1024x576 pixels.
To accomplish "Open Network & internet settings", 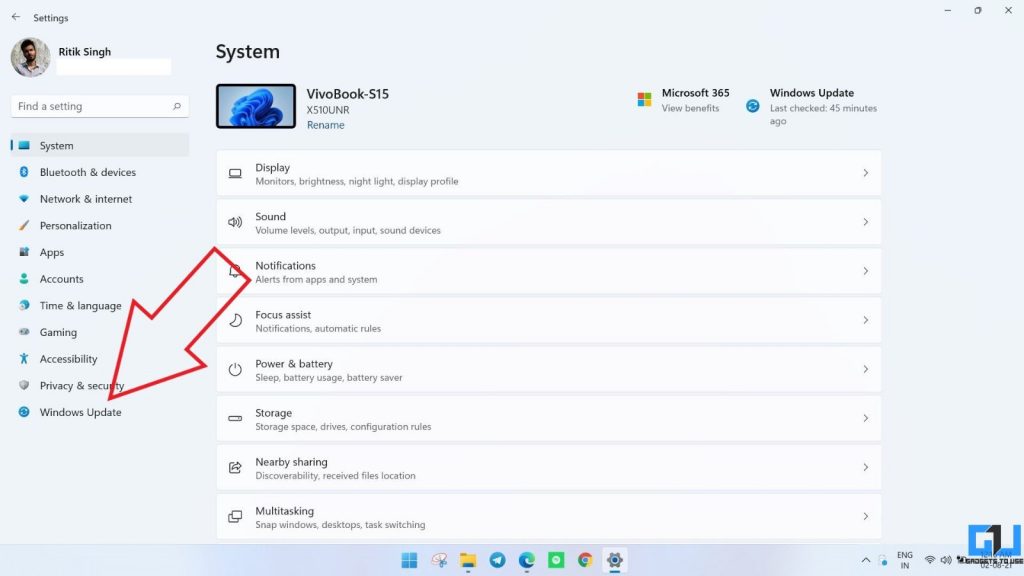I will (x=88, y=198).
